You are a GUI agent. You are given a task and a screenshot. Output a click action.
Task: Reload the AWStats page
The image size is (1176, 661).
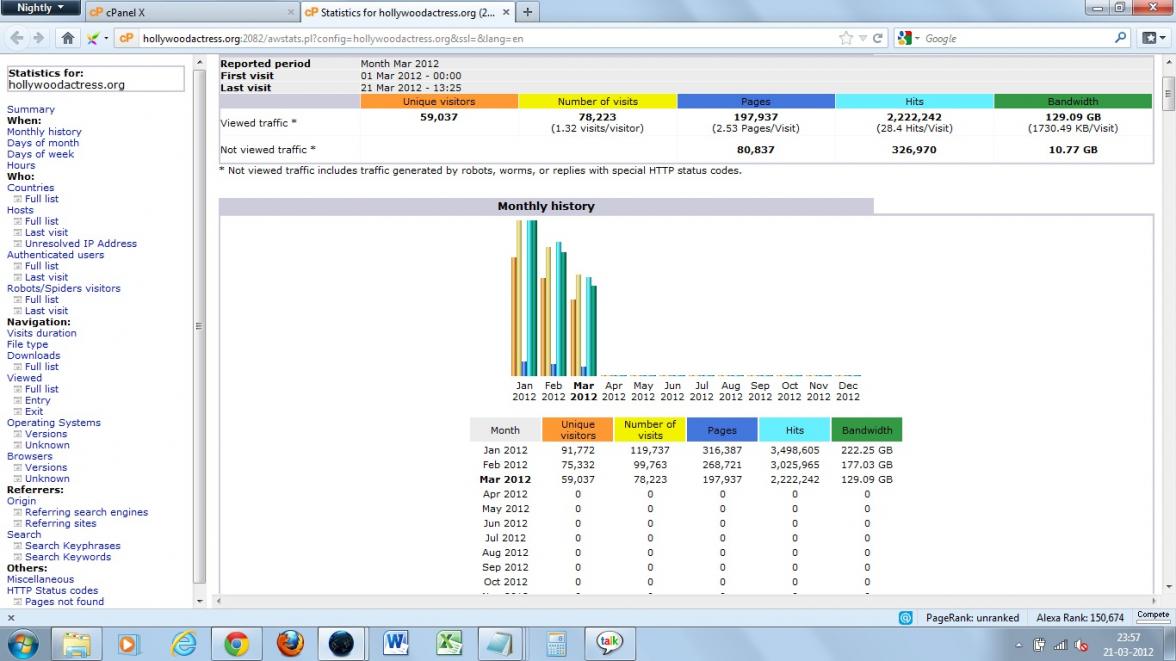coord(877,38)
